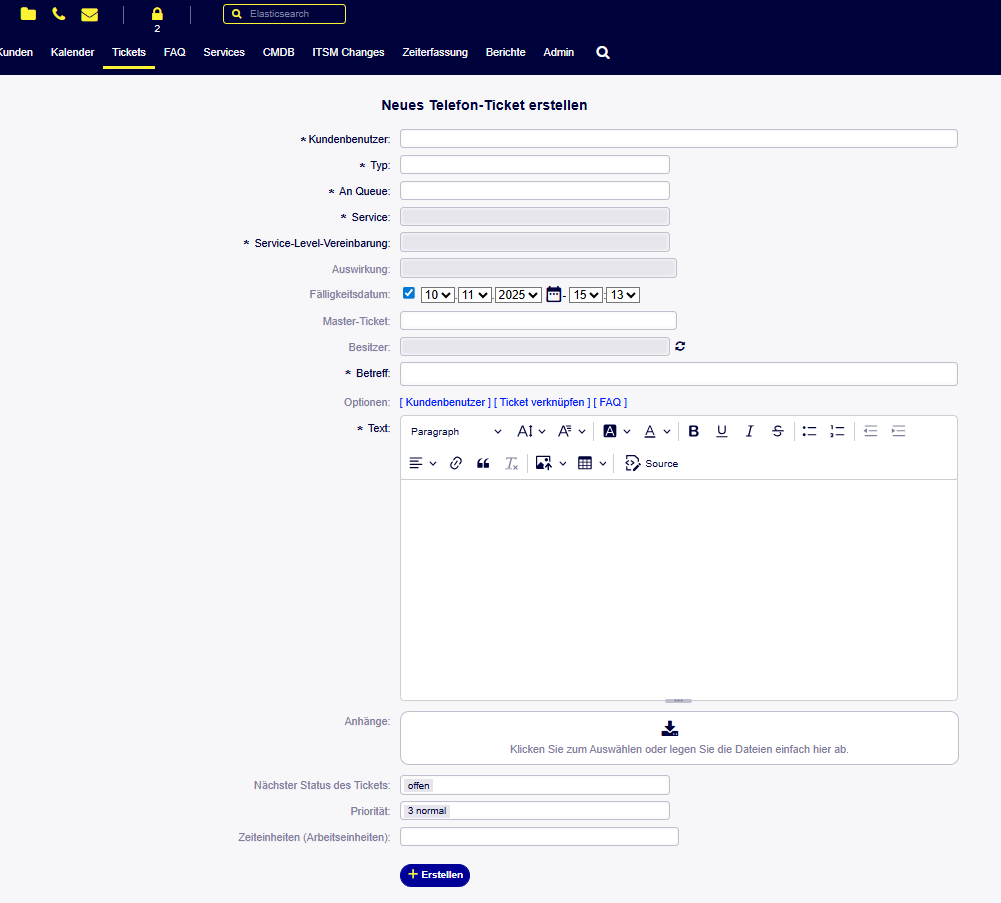This screenshot has height=903, width=1001.
Task: Insert a link using the editor's link icon
Action: pos(456,463)
